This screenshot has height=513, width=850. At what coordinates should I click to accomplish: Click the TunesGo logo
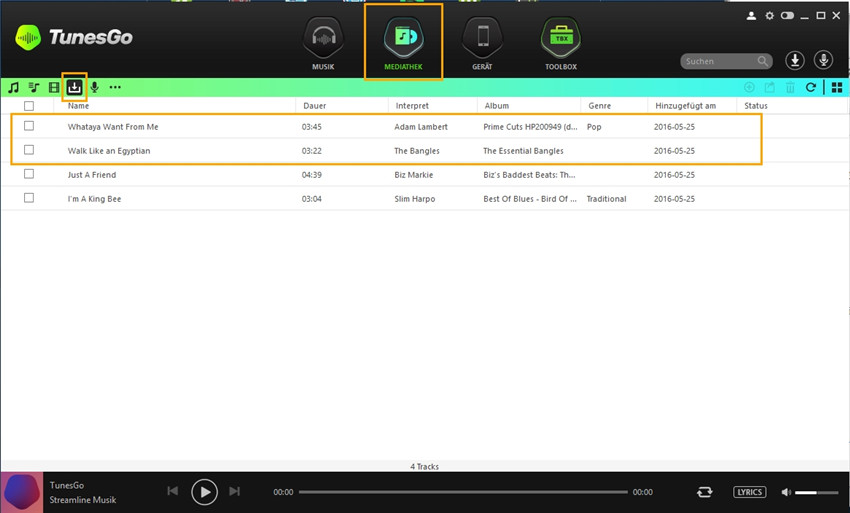(x=74, y=37)
